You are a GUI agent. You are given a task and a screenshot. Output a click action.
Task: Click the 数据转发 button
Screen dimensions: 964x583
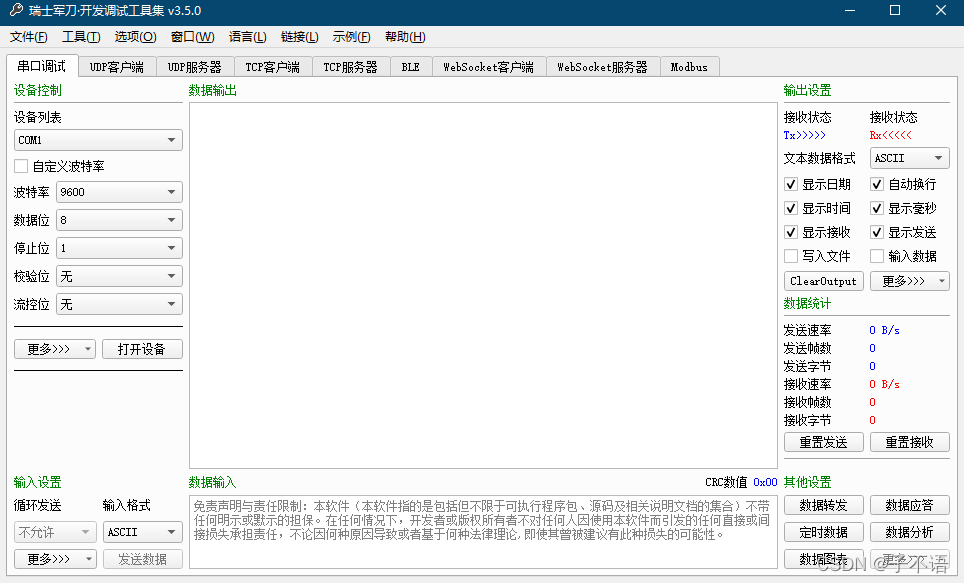coord(824,506)
